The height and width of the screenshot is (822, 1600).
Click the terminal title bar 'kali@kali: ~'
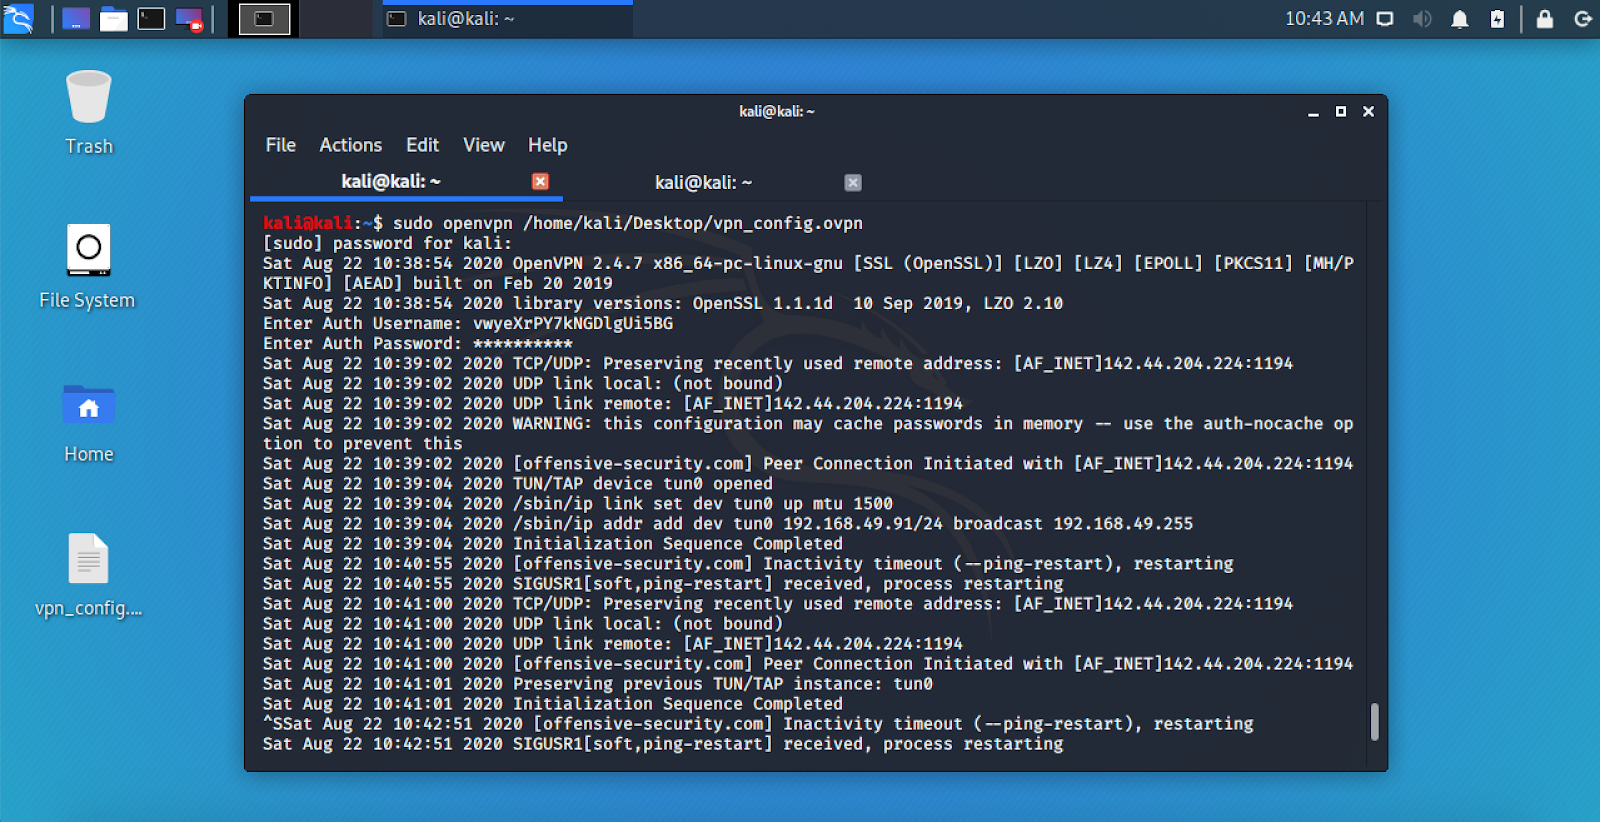[x=777, y=112]
